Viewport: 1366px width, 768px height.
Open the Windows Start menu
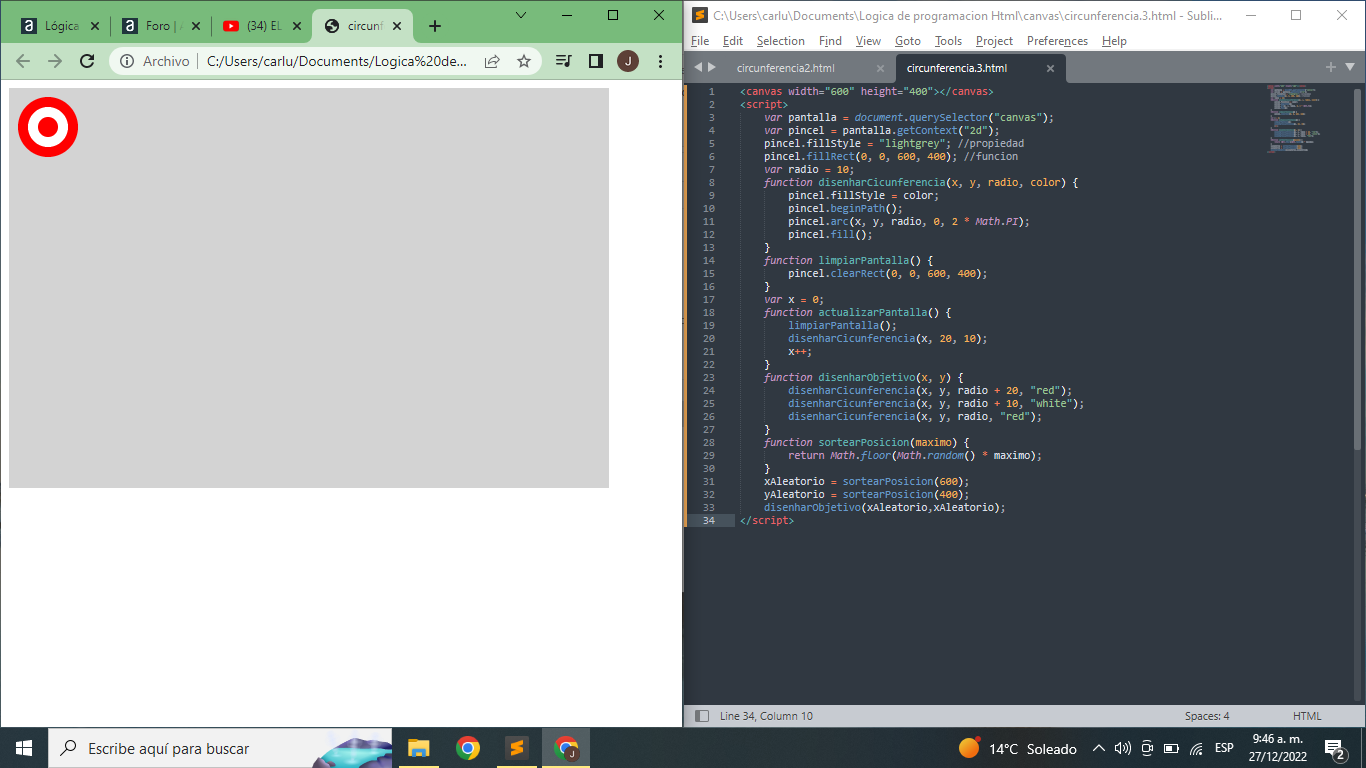24,748
